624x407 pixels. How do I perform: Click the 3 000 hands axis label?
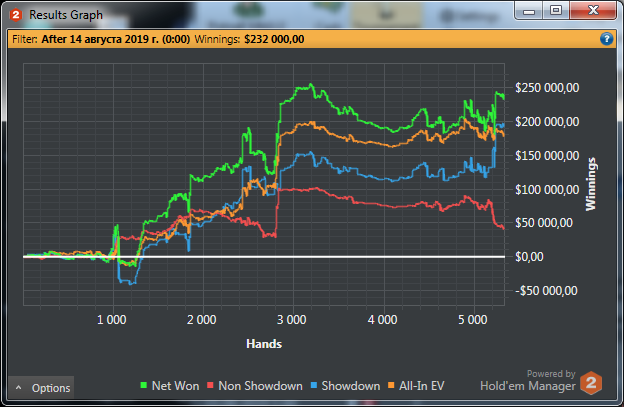pos(292,319)
